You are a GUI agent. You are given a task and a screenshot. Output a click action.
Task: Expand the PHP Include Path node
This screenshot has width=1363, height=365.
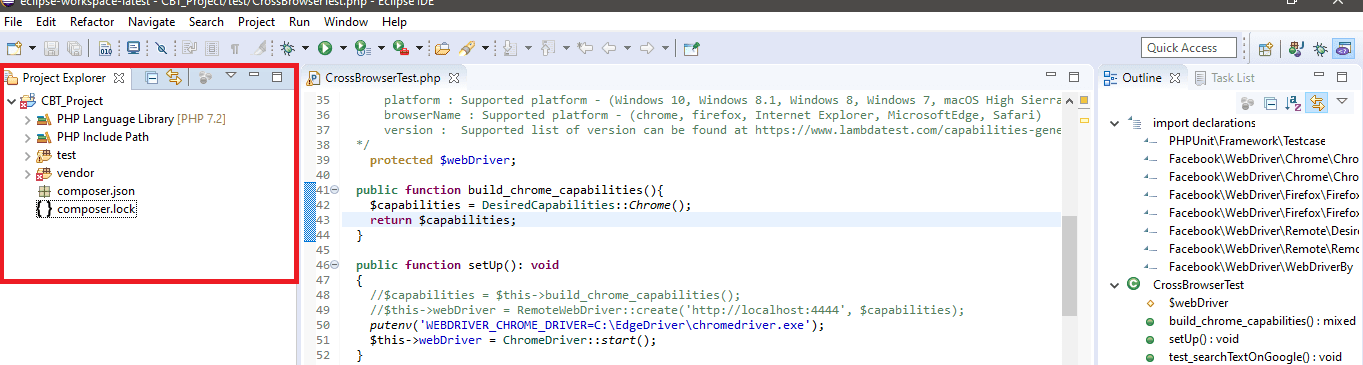[x=27, y=137]
